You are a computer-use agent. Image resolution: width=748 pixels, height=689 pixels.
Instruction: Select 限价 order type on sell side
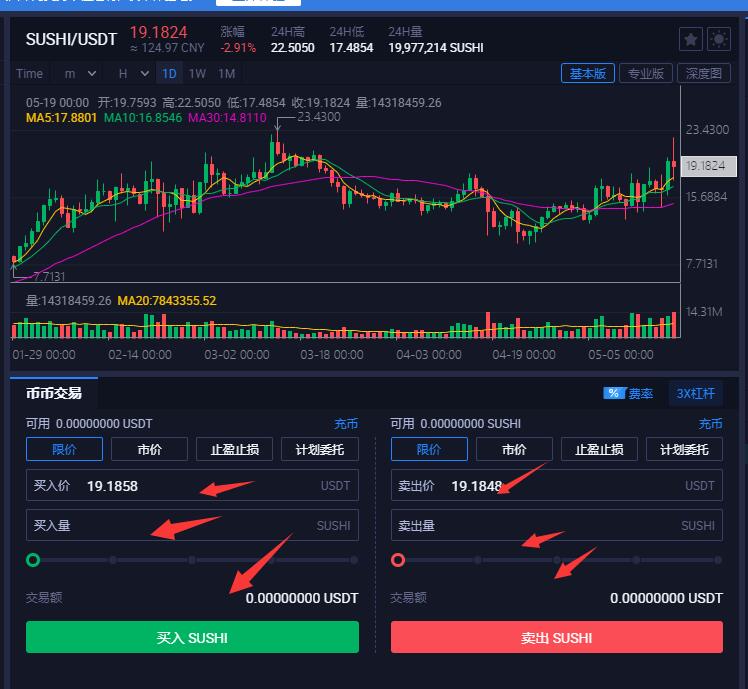coord(429,449)
